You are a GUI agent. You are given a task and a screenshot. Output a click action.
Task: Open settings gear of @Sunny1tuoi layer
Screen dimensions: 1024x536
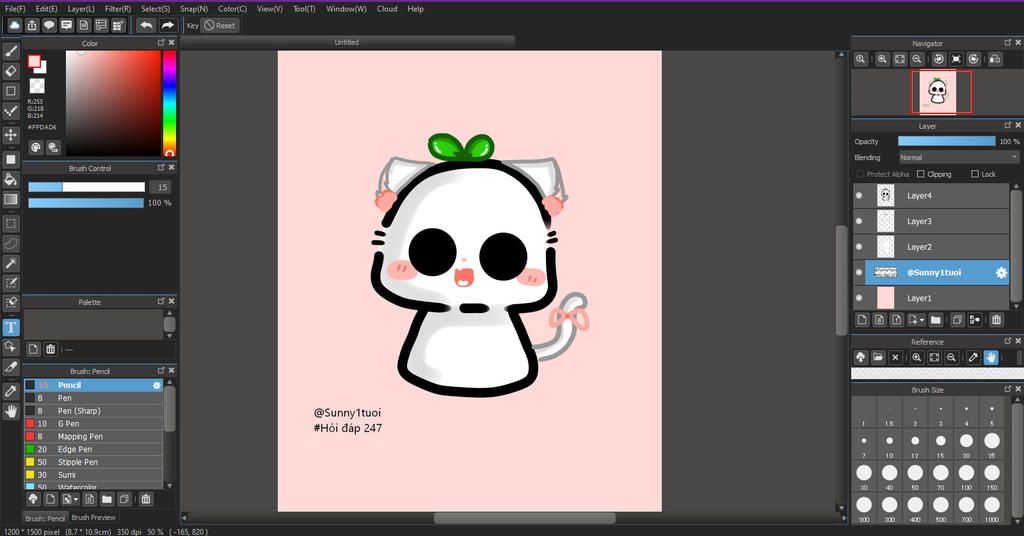point(1000,273)
